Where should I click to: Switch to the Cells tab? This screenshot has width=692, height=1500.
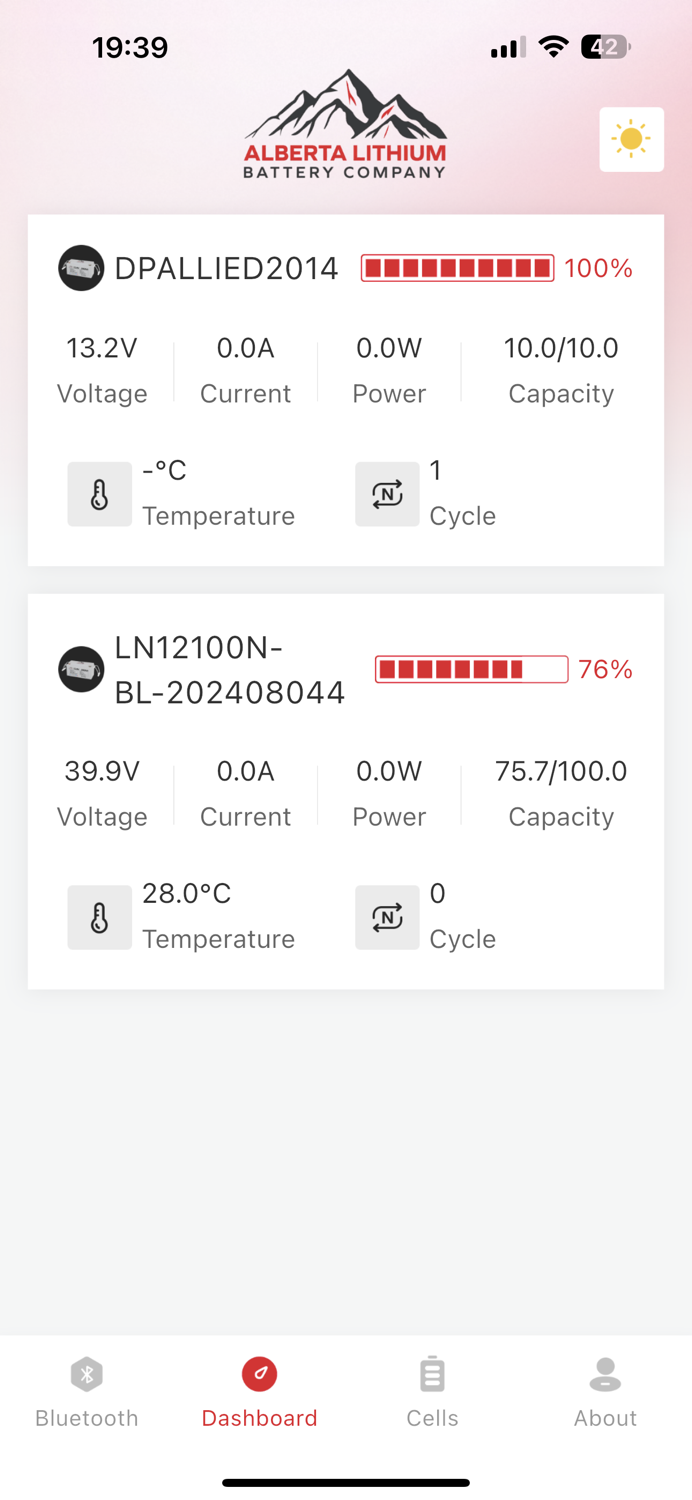(x=432, y=1392)
